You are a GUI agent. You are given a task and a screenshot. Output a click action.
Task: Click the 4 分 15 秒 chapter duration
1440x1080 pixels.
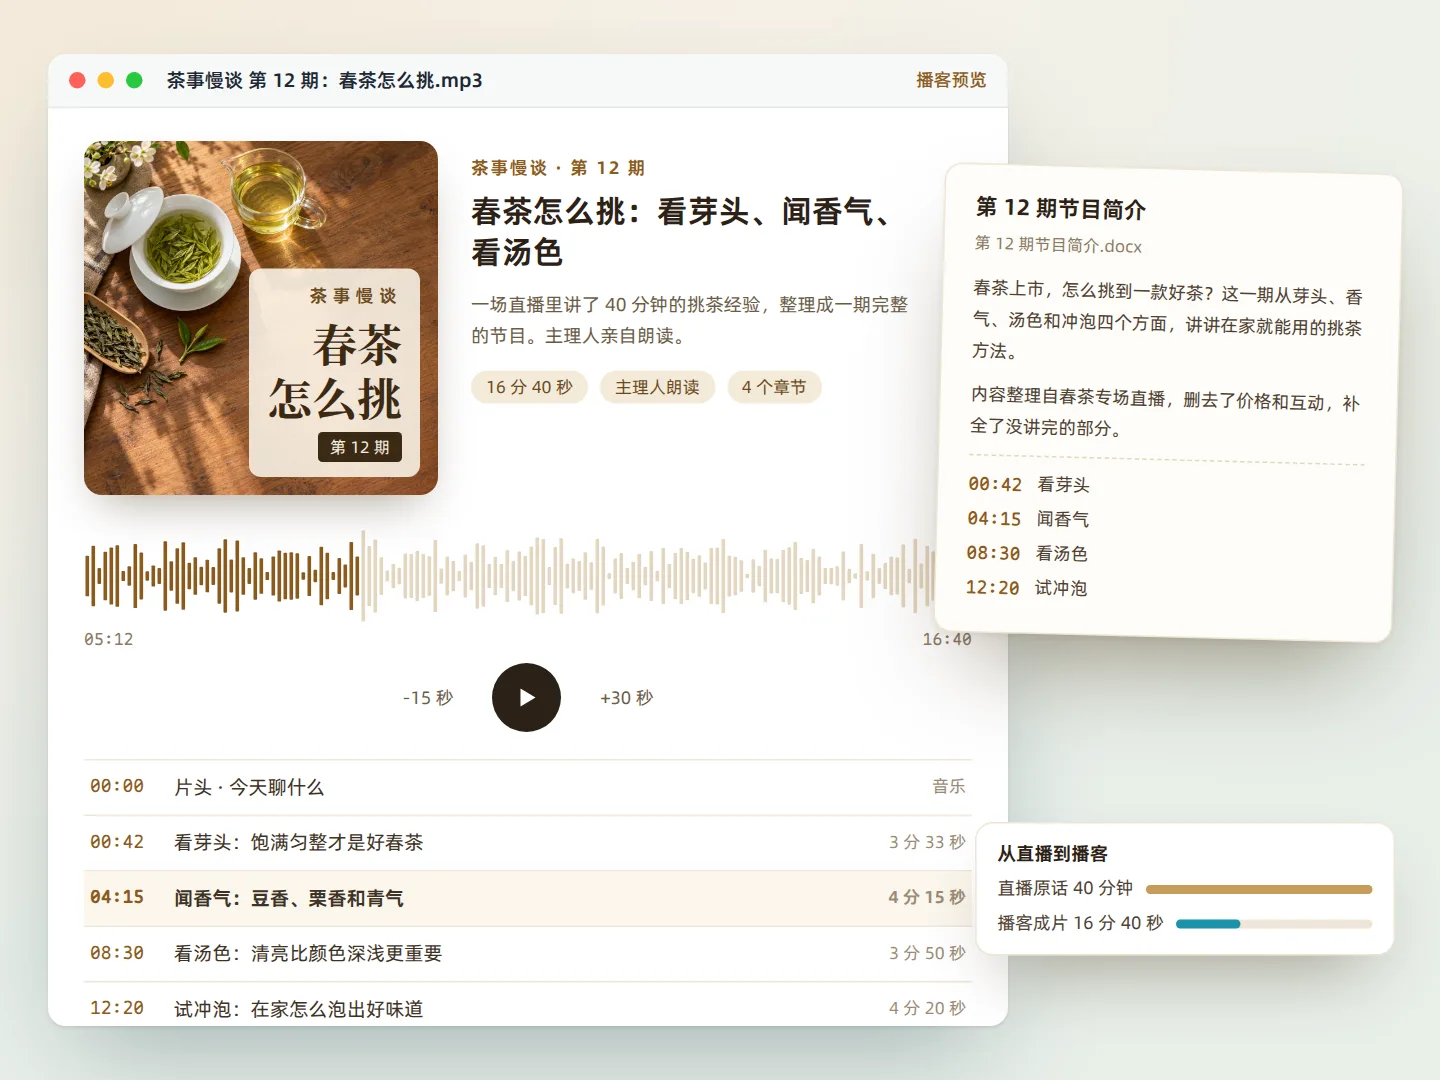point(927,898)
